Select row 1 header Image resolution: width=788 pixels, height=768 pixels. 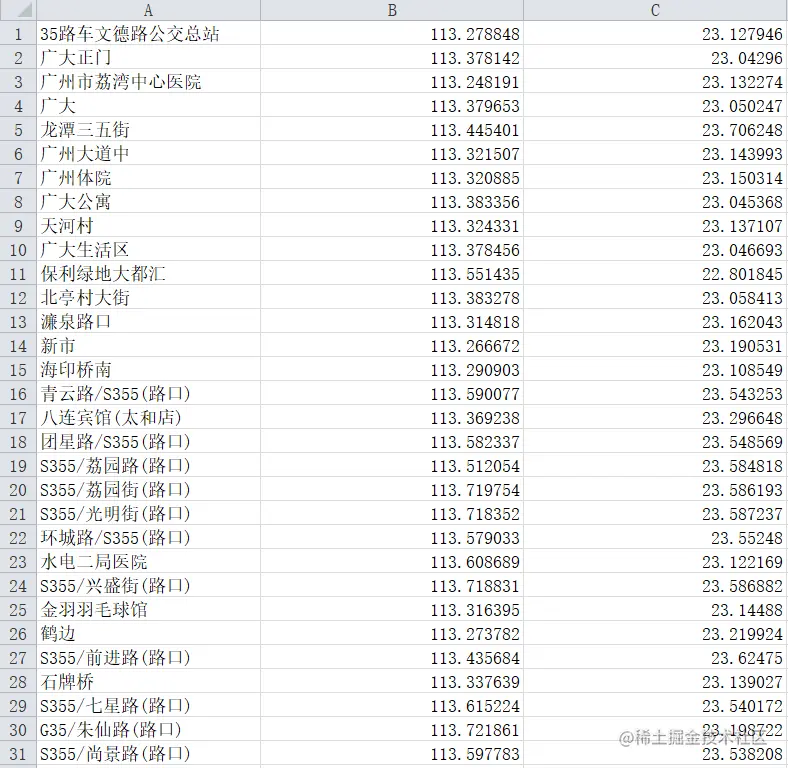(18, 33)
